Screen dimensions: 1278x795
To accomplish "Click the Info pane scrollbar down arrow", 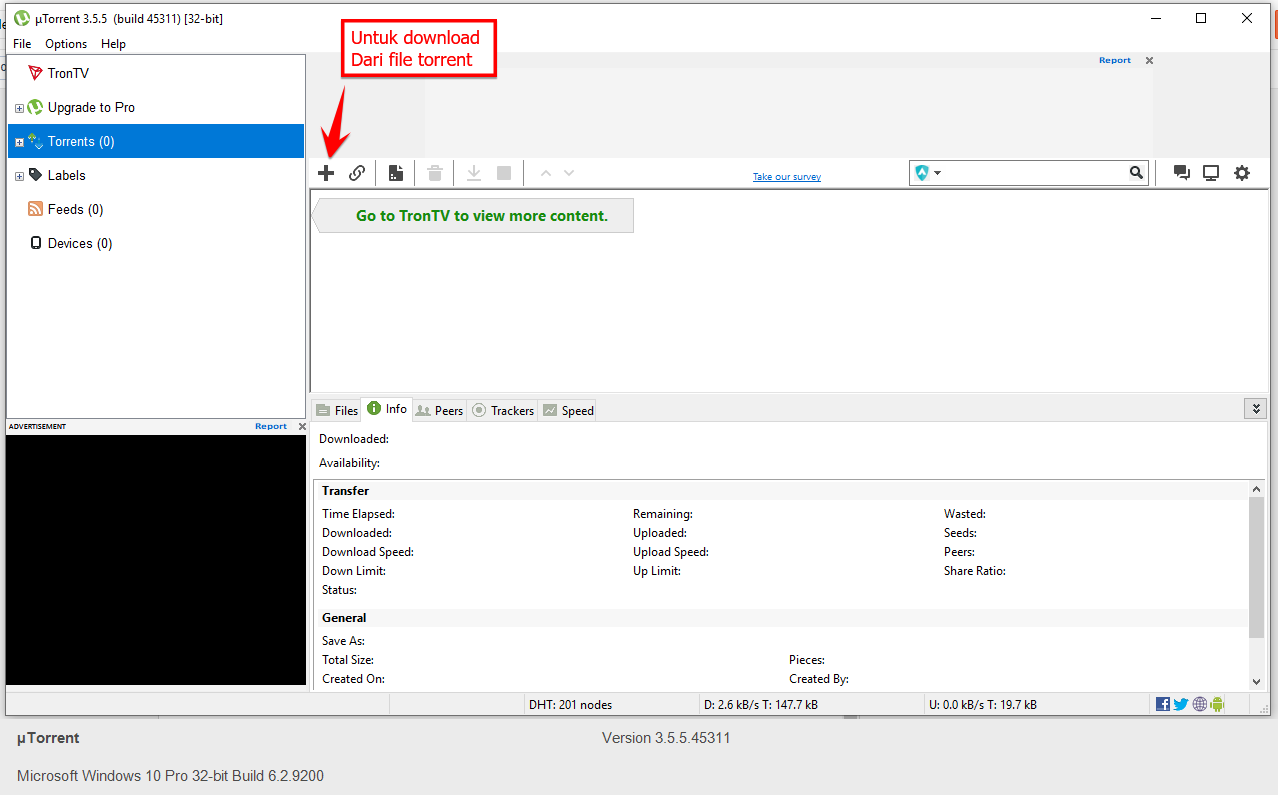I will pos(1257,681).
